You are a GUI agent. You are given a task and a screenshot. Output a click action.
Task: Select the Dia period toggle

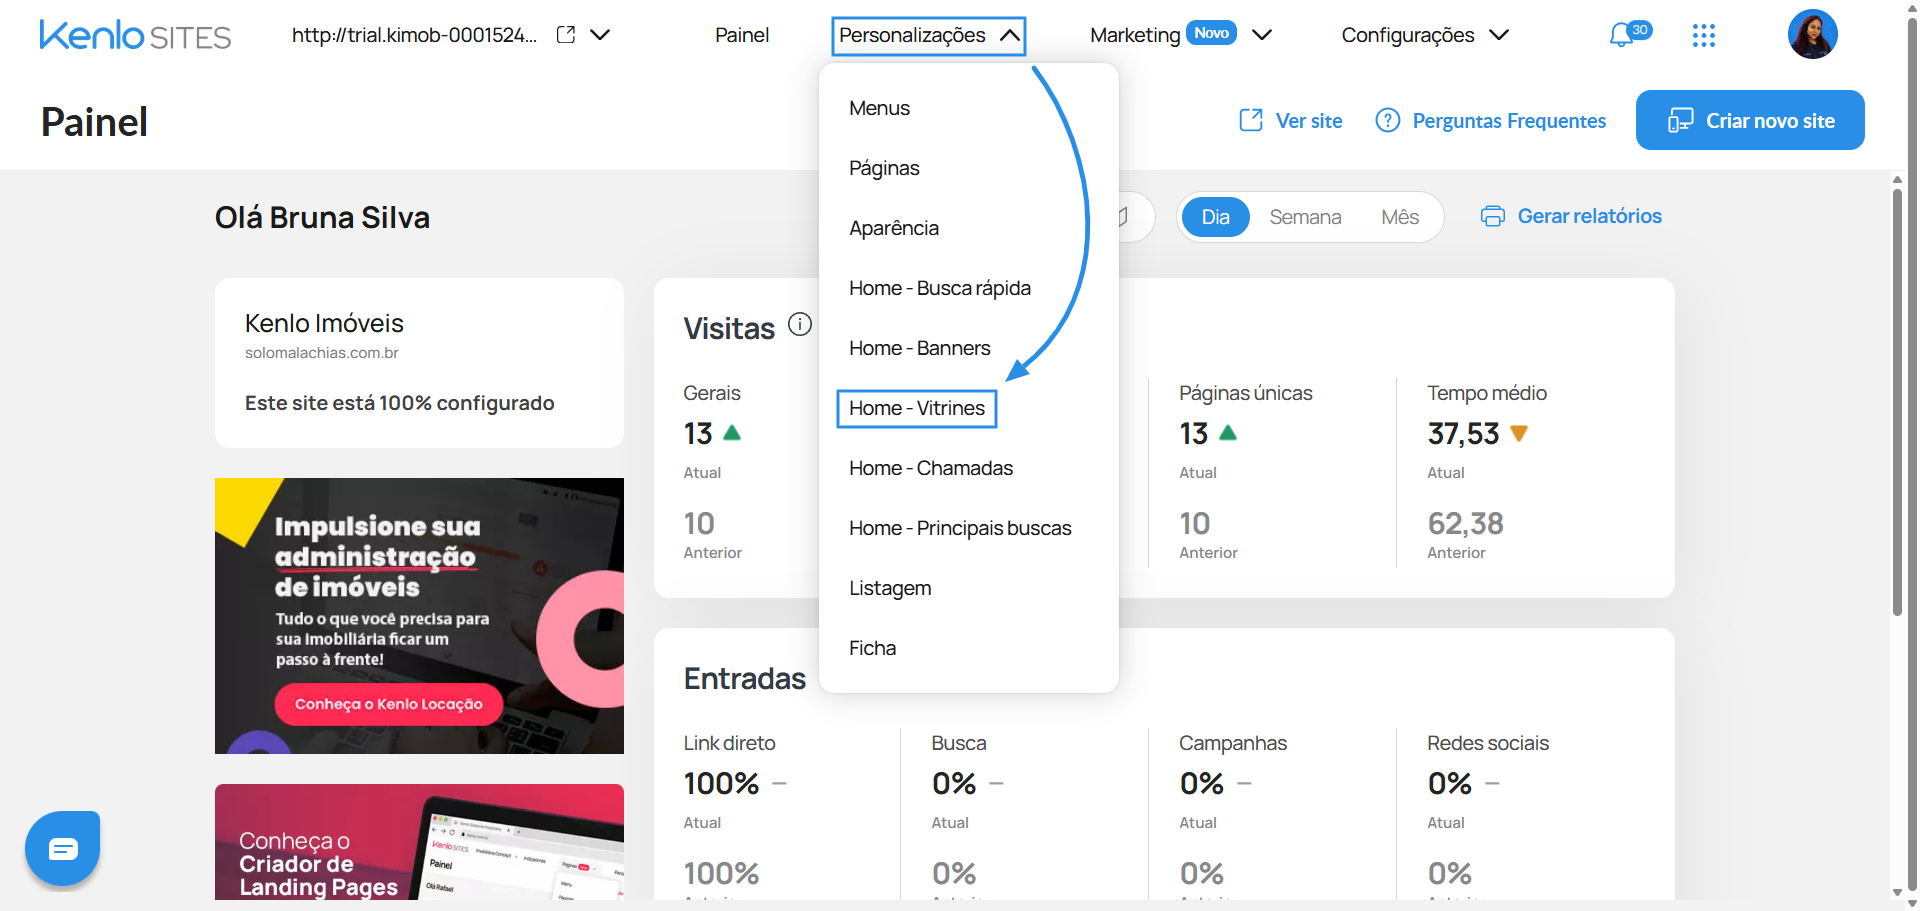click(x=1216, y=217)
